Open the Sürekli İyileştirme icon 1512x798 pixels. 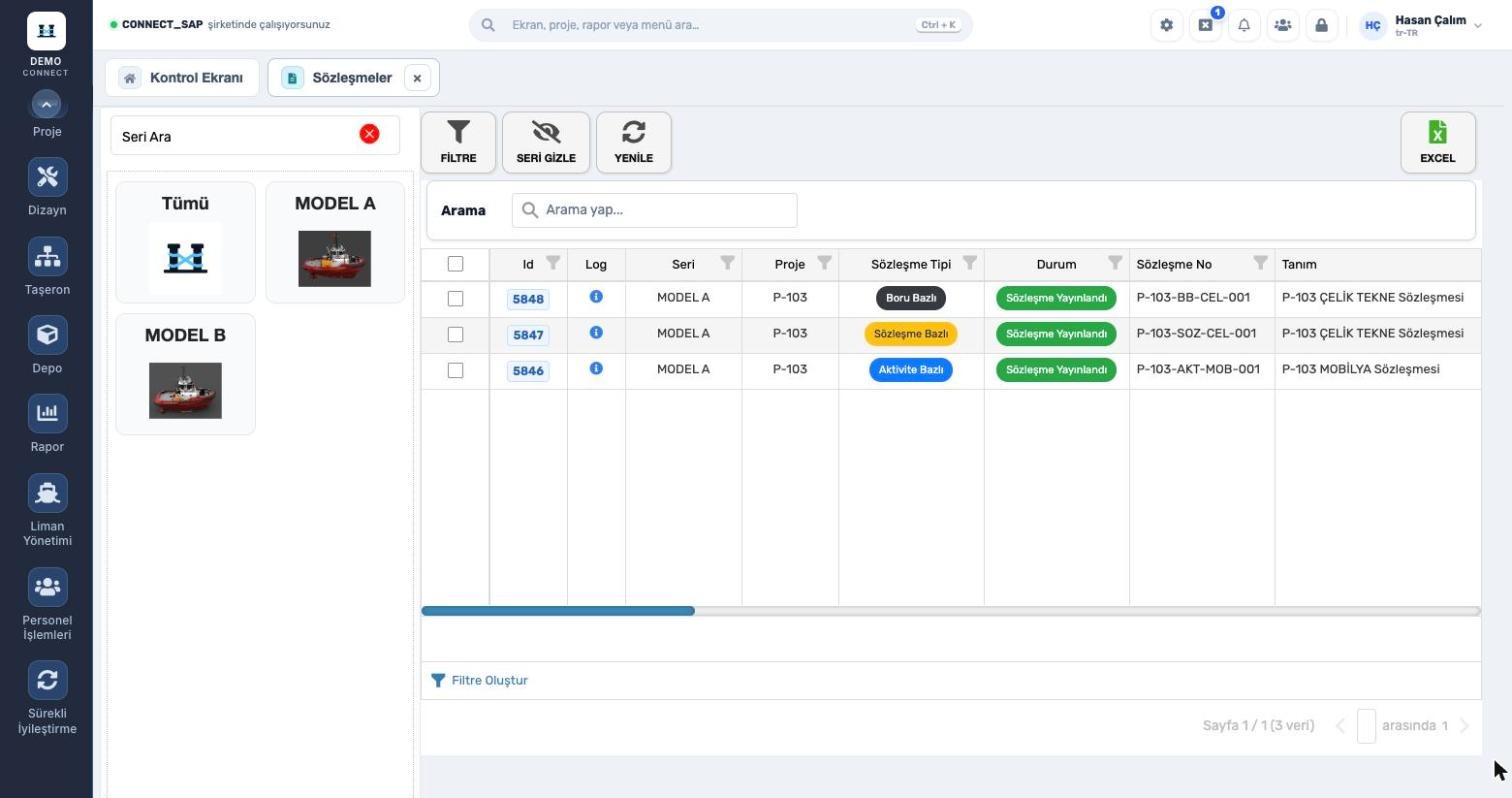(x=47, y=680)
